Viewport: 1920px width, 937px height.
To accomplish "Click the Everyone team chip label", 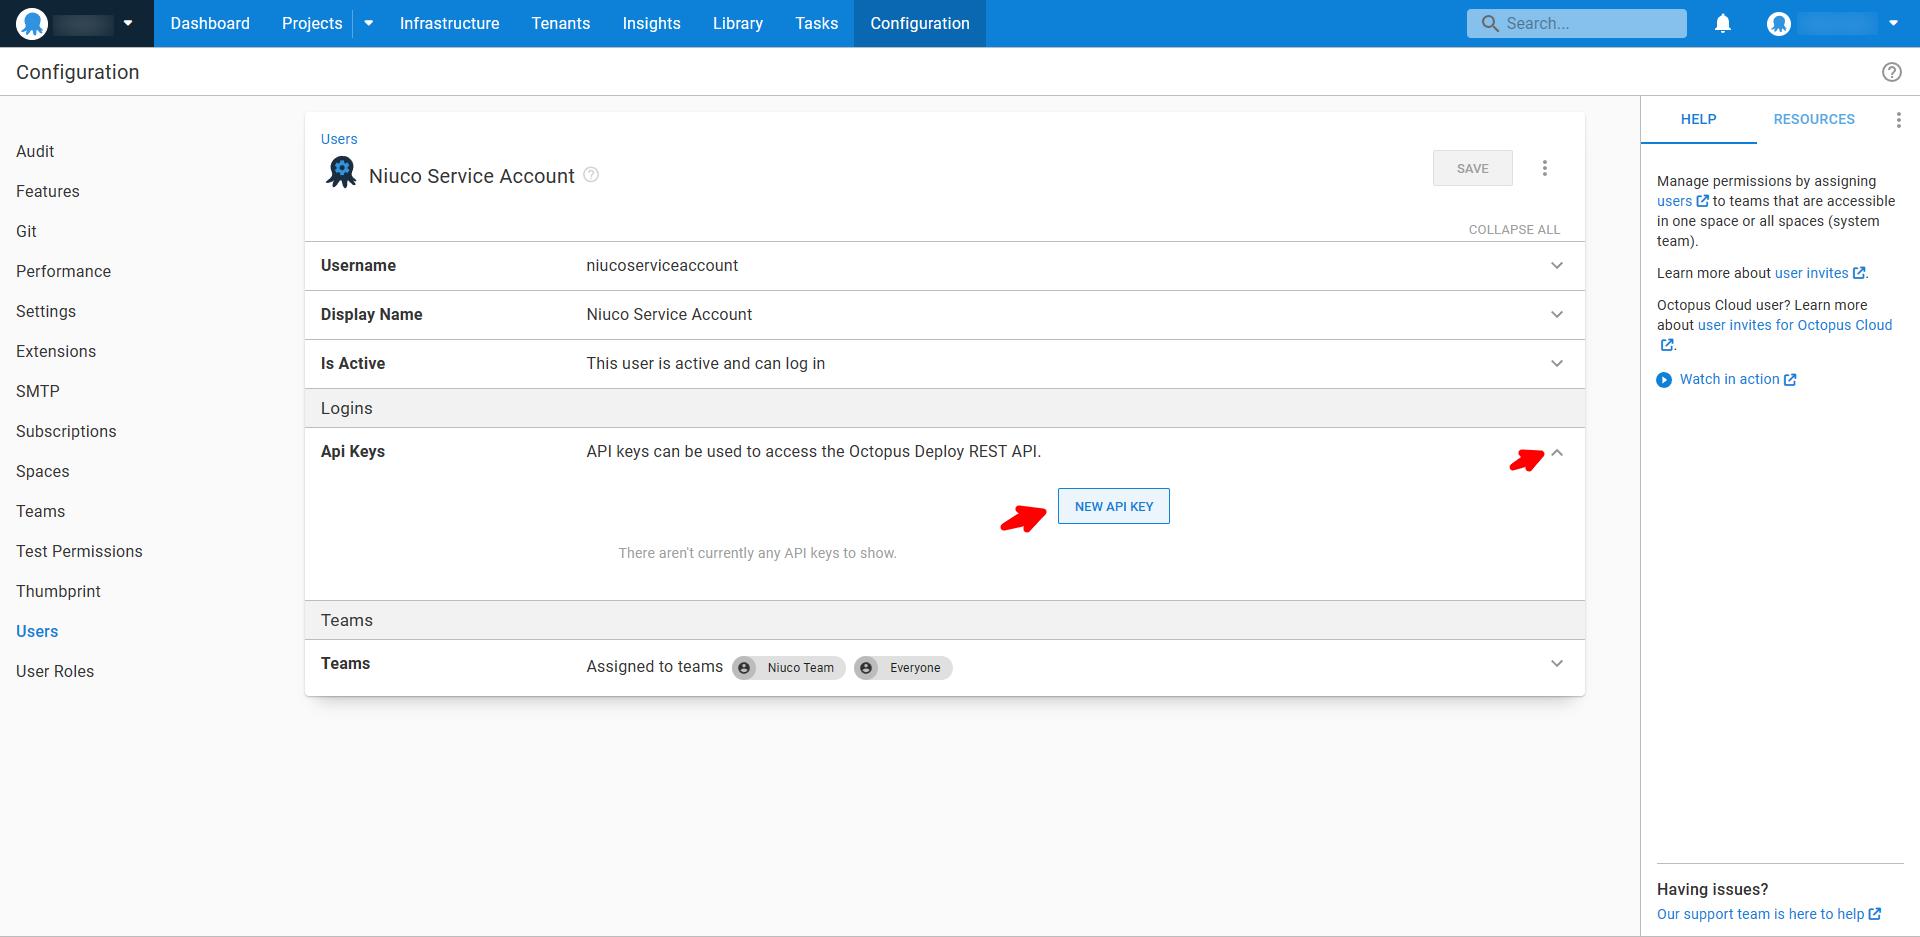I will tap(915, 668).
